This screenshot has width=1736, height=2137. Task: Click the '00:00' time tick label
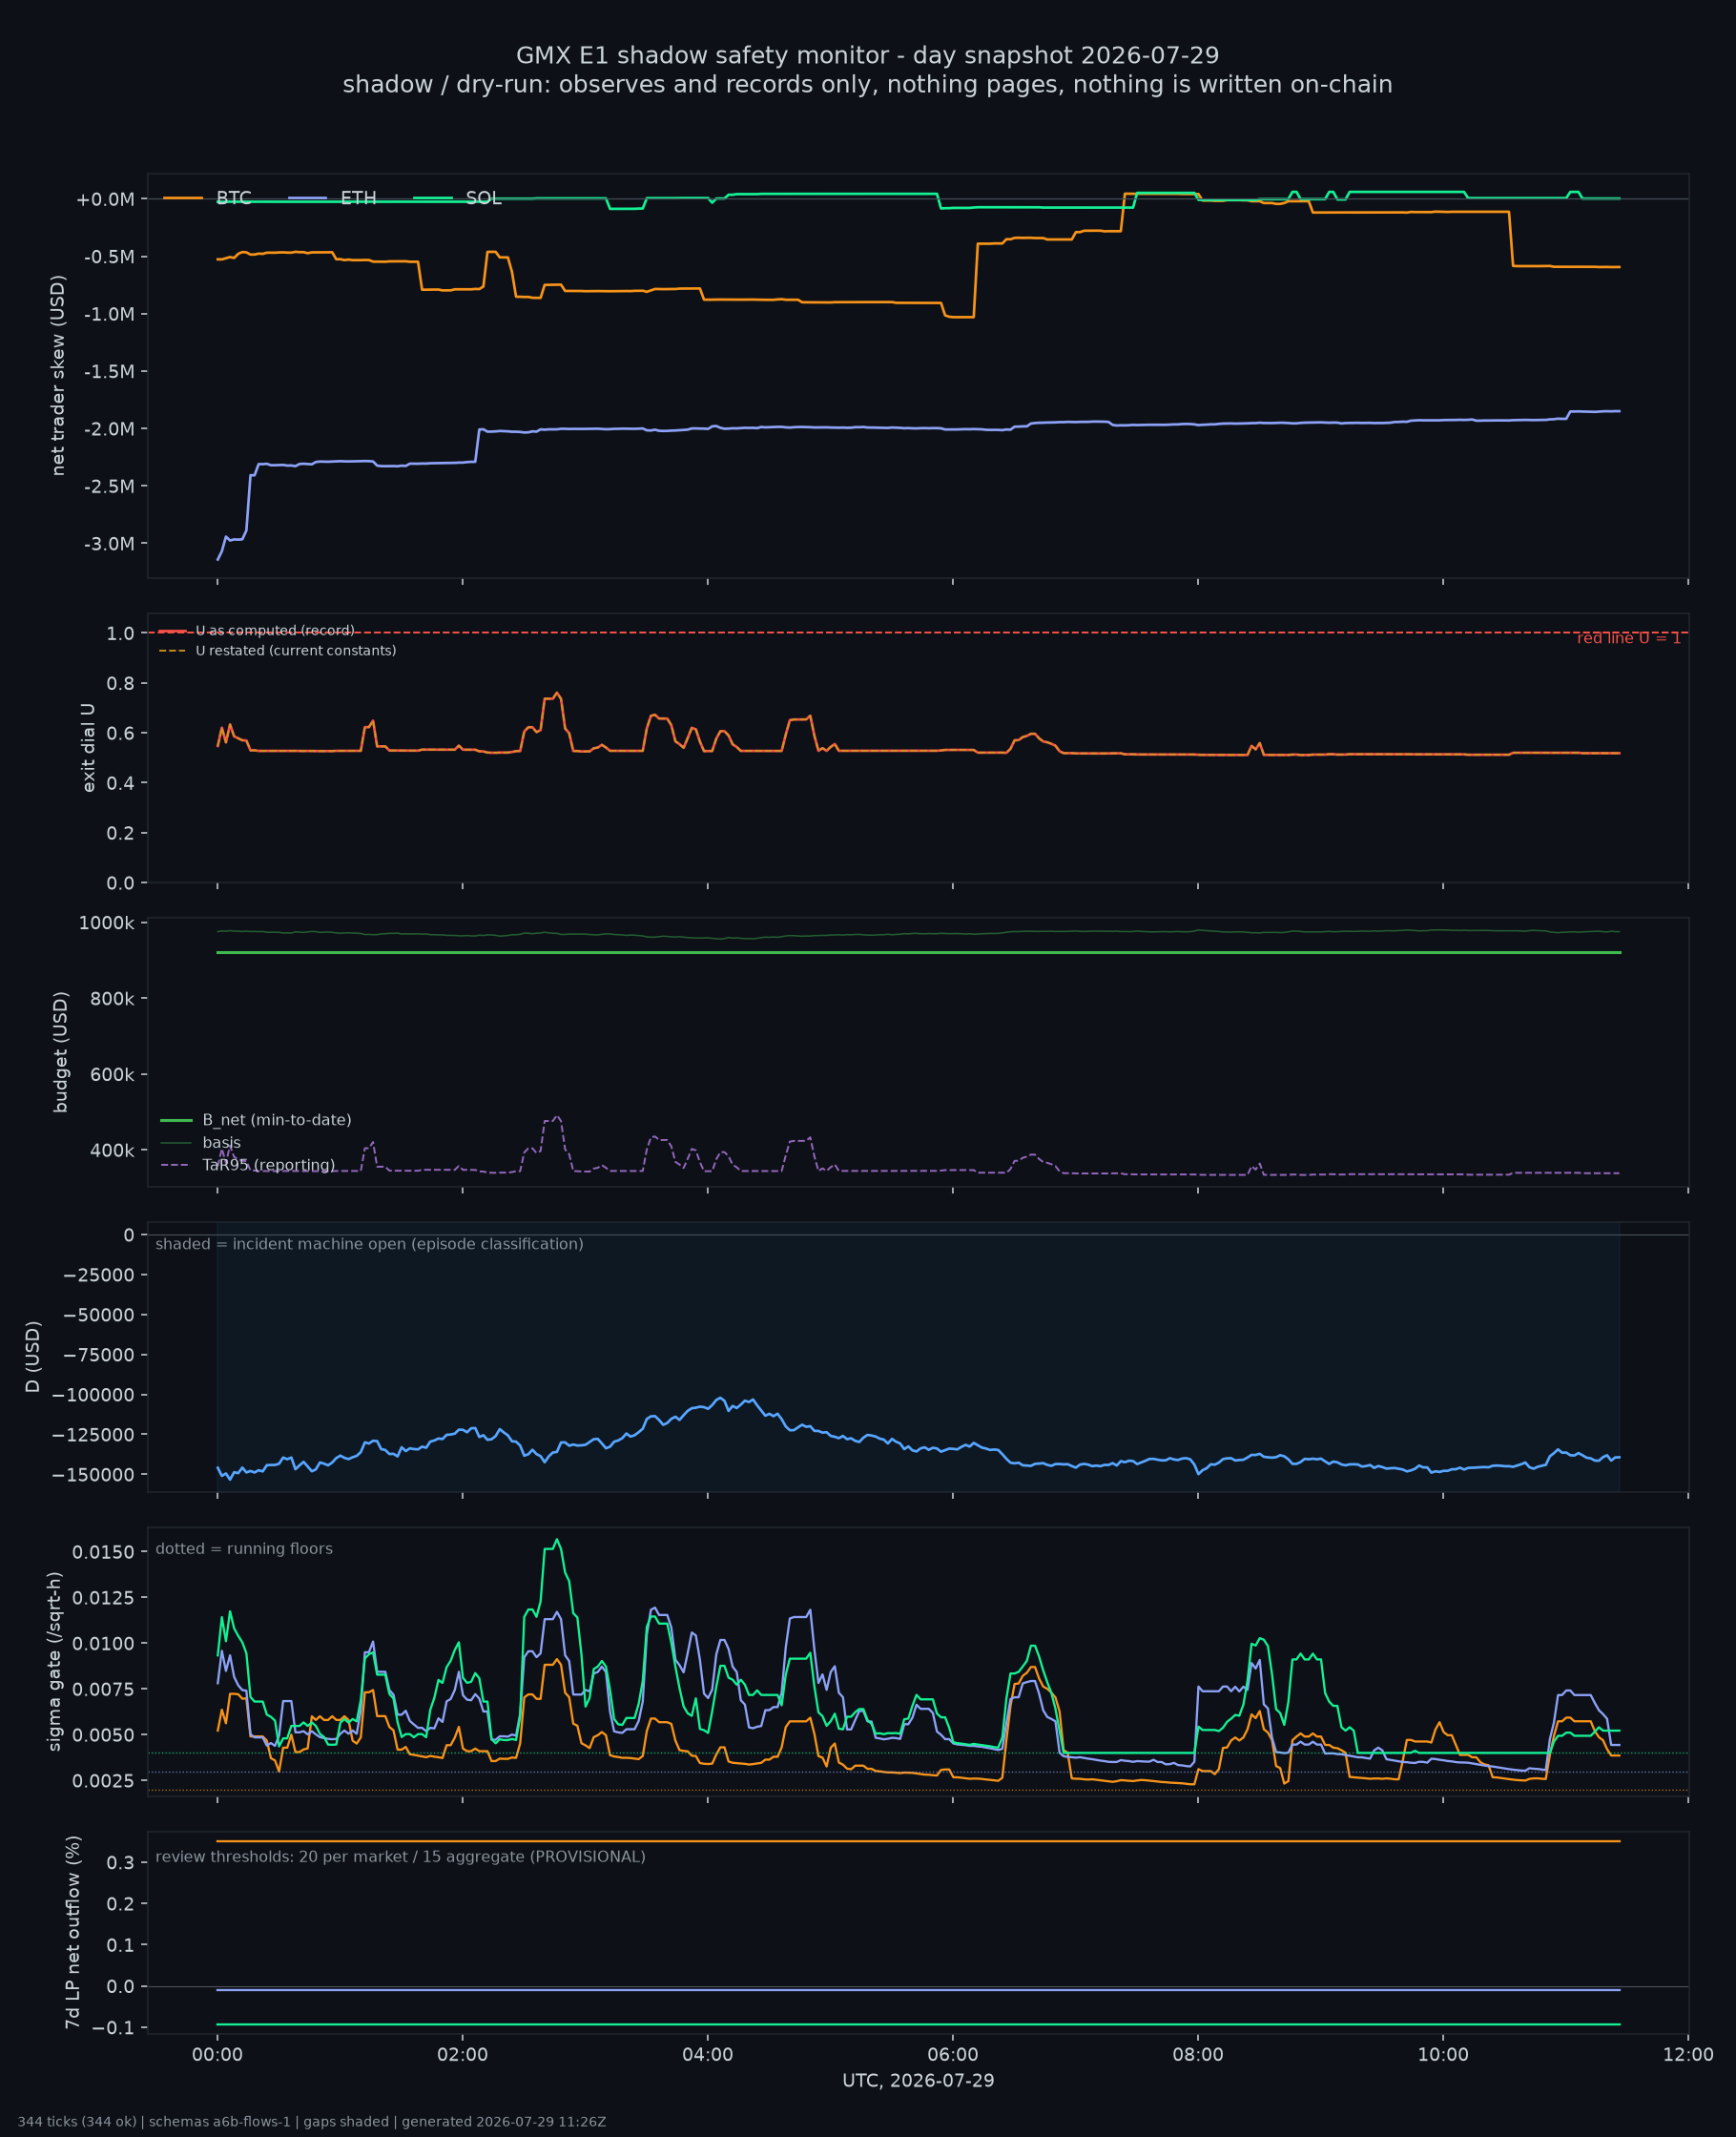[217, 2056]
